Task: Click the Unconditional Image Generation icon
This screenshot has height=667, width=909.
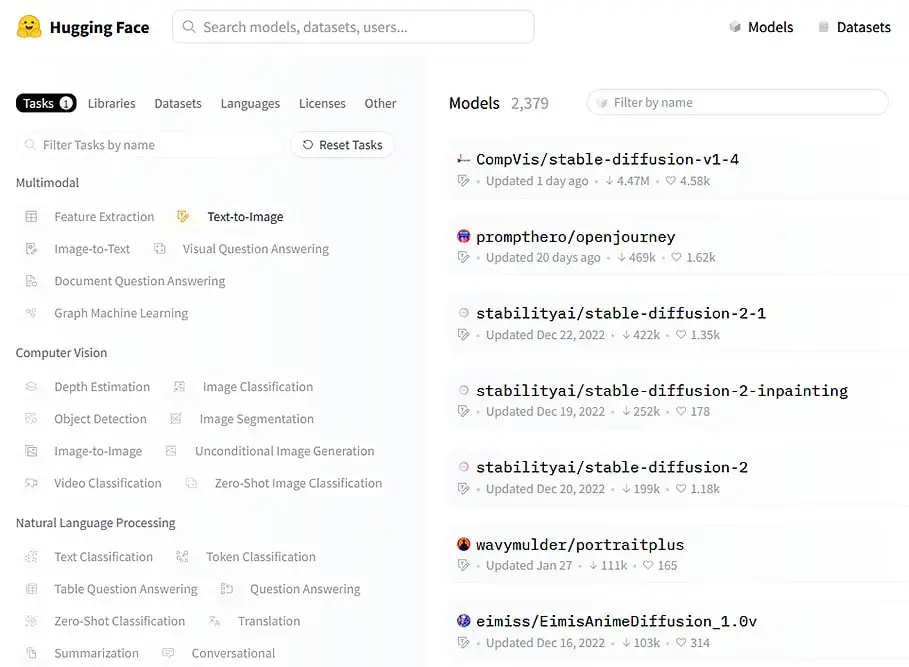Action: (171, 451)
